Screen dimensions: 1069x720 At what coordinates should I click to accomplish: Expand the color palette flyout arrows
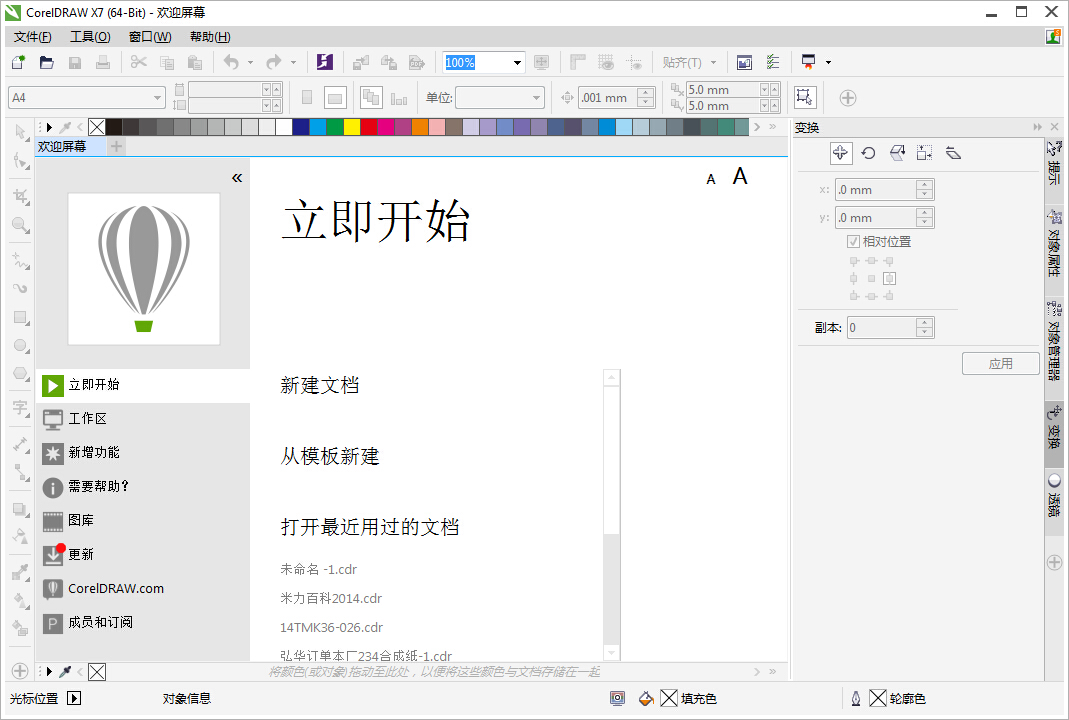coord(772,127)
